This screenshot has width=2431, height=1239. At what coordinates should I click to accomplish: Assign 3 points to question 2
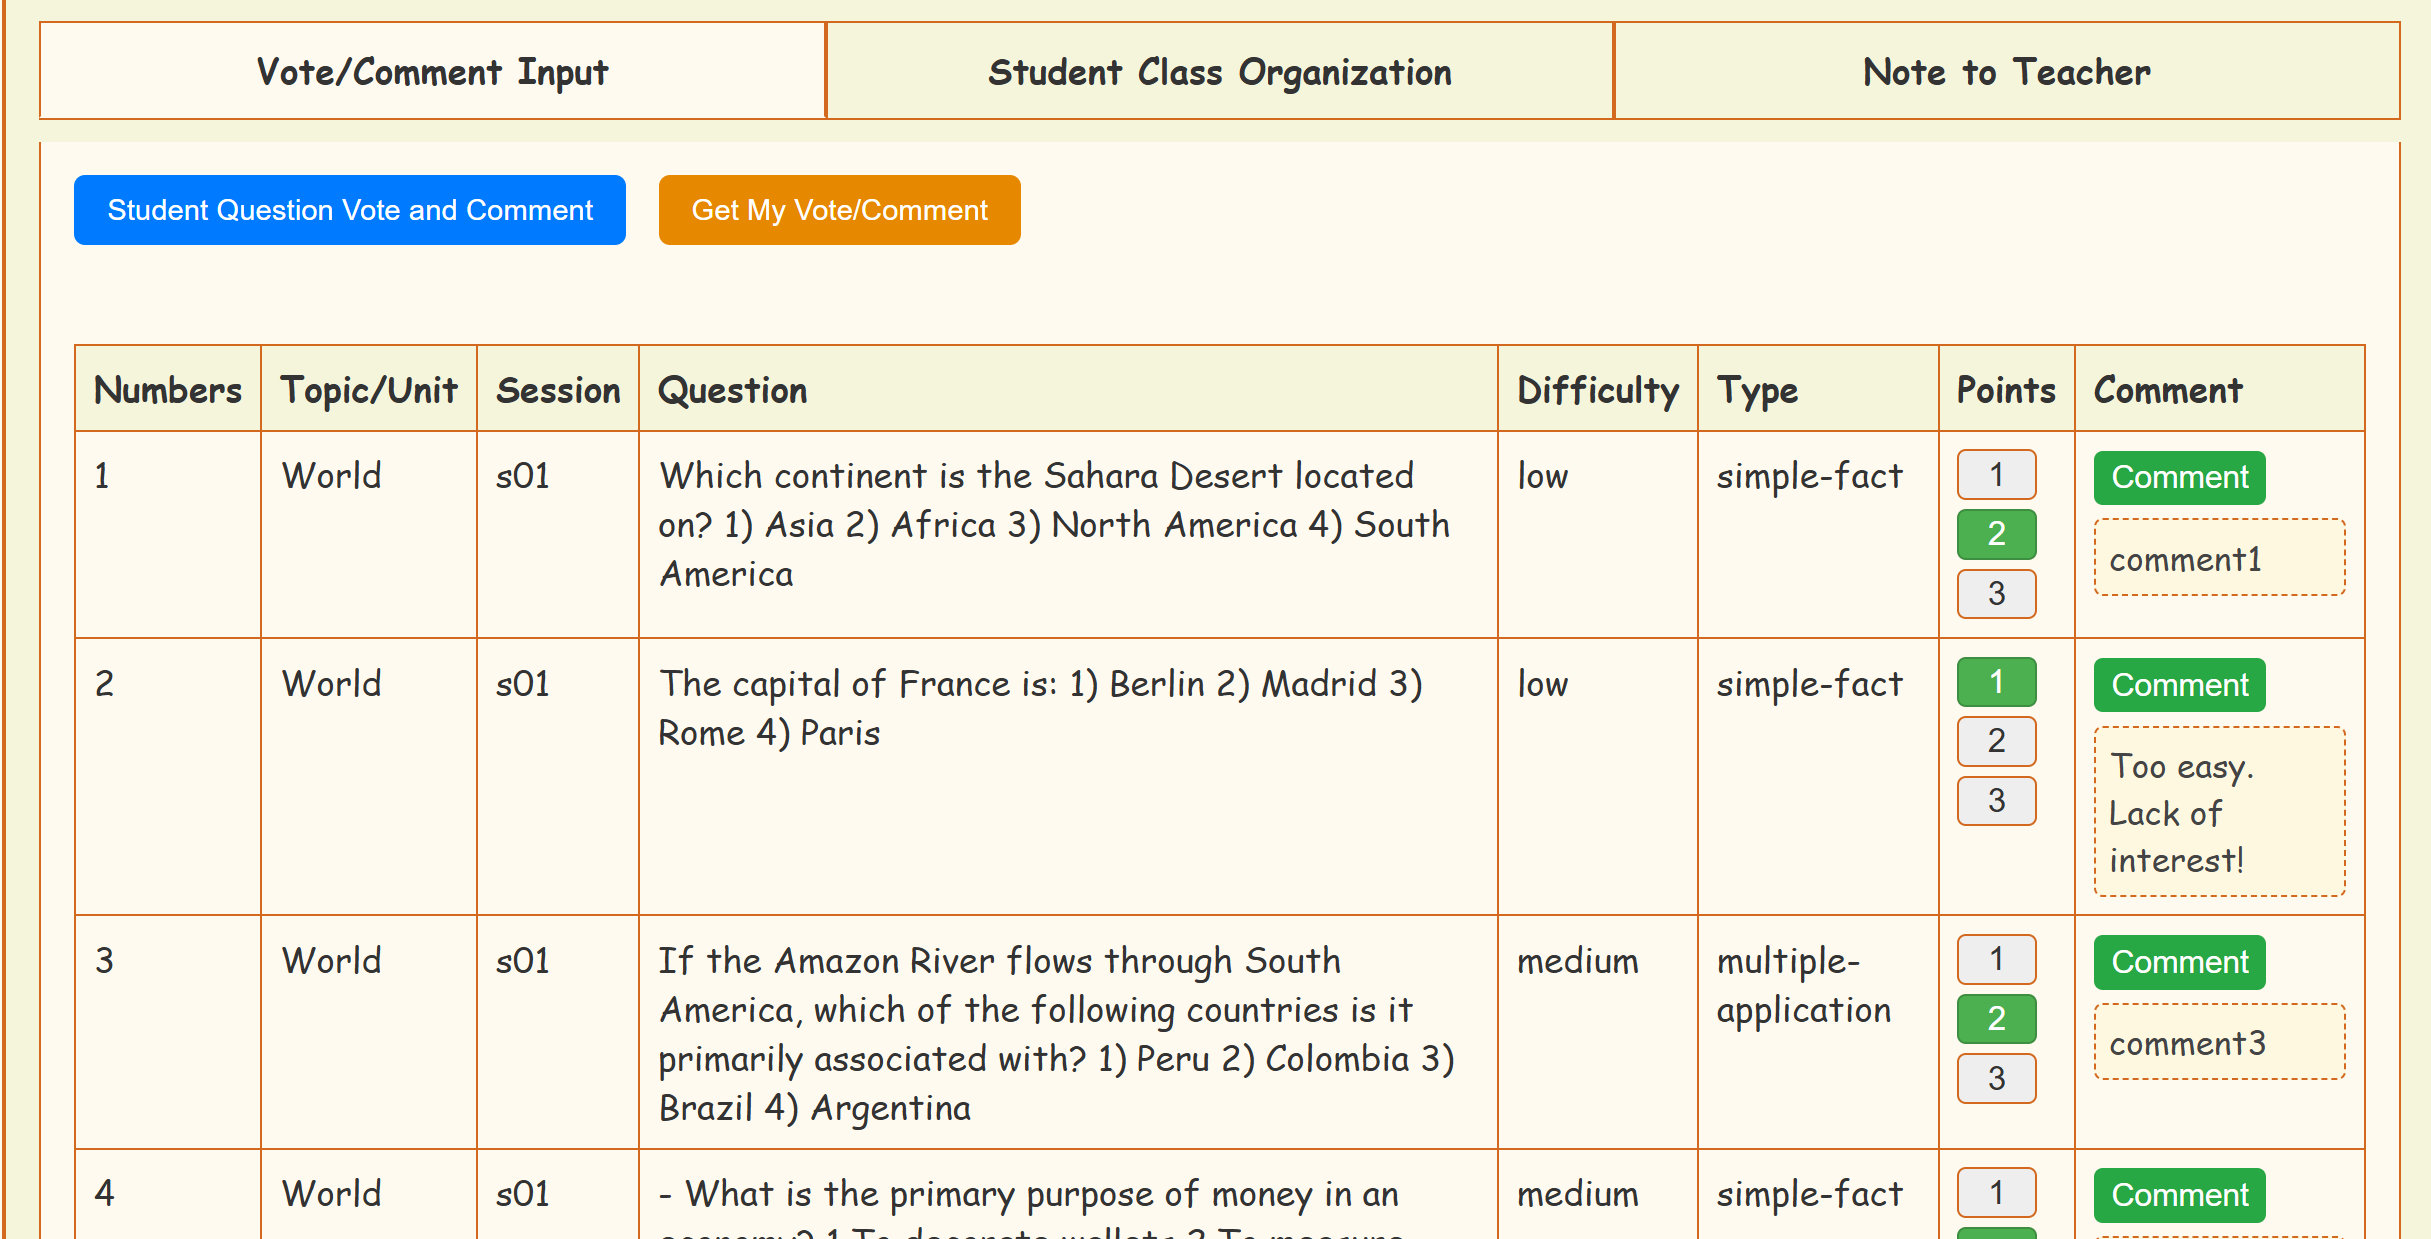(1996, 801)
